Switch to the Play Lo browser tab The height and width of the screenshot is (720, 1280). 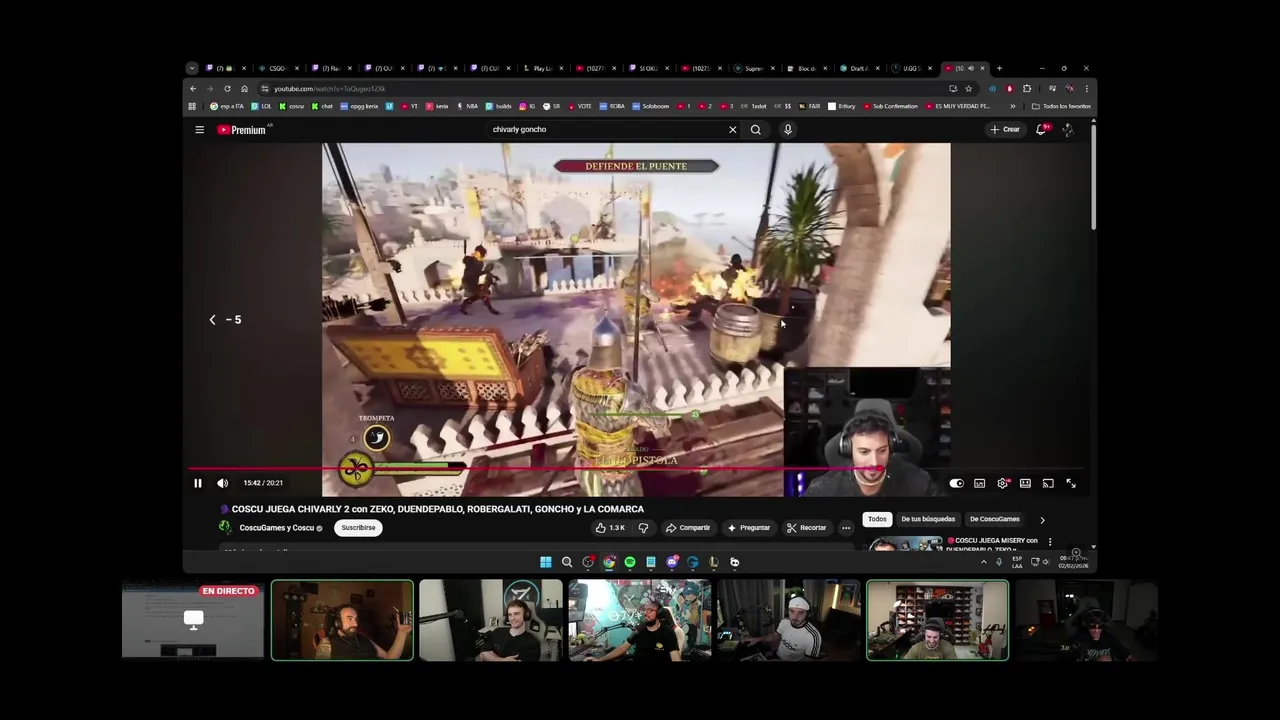543,68
